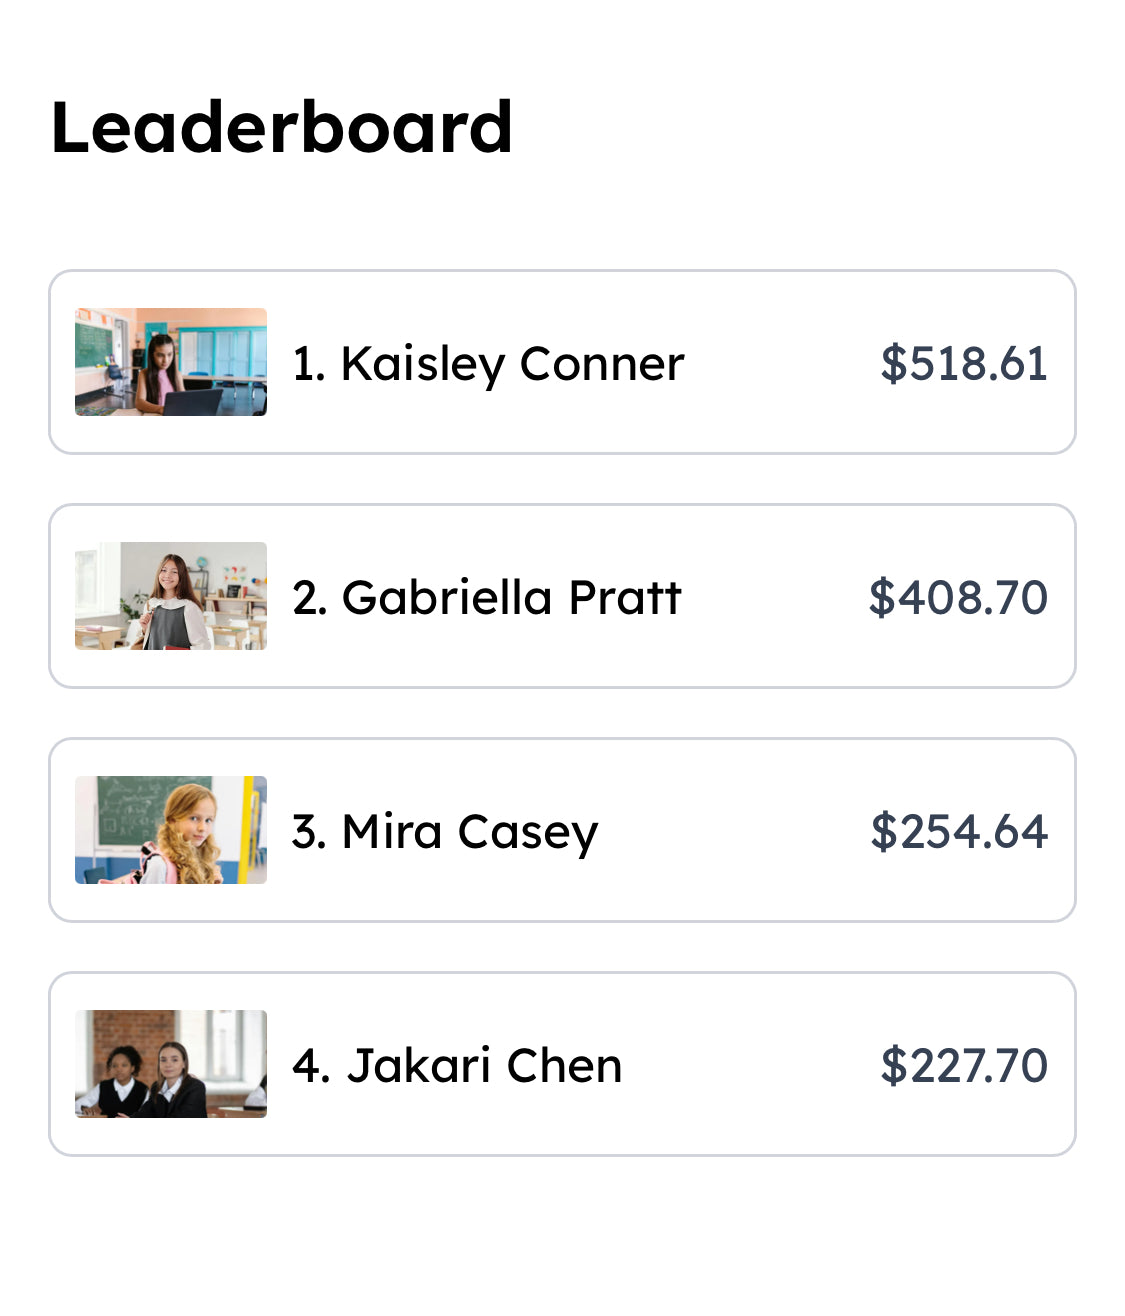Click the Jakari Chen name
The width and height of the screenshot is (1125, 1316).
point(484,1065)
